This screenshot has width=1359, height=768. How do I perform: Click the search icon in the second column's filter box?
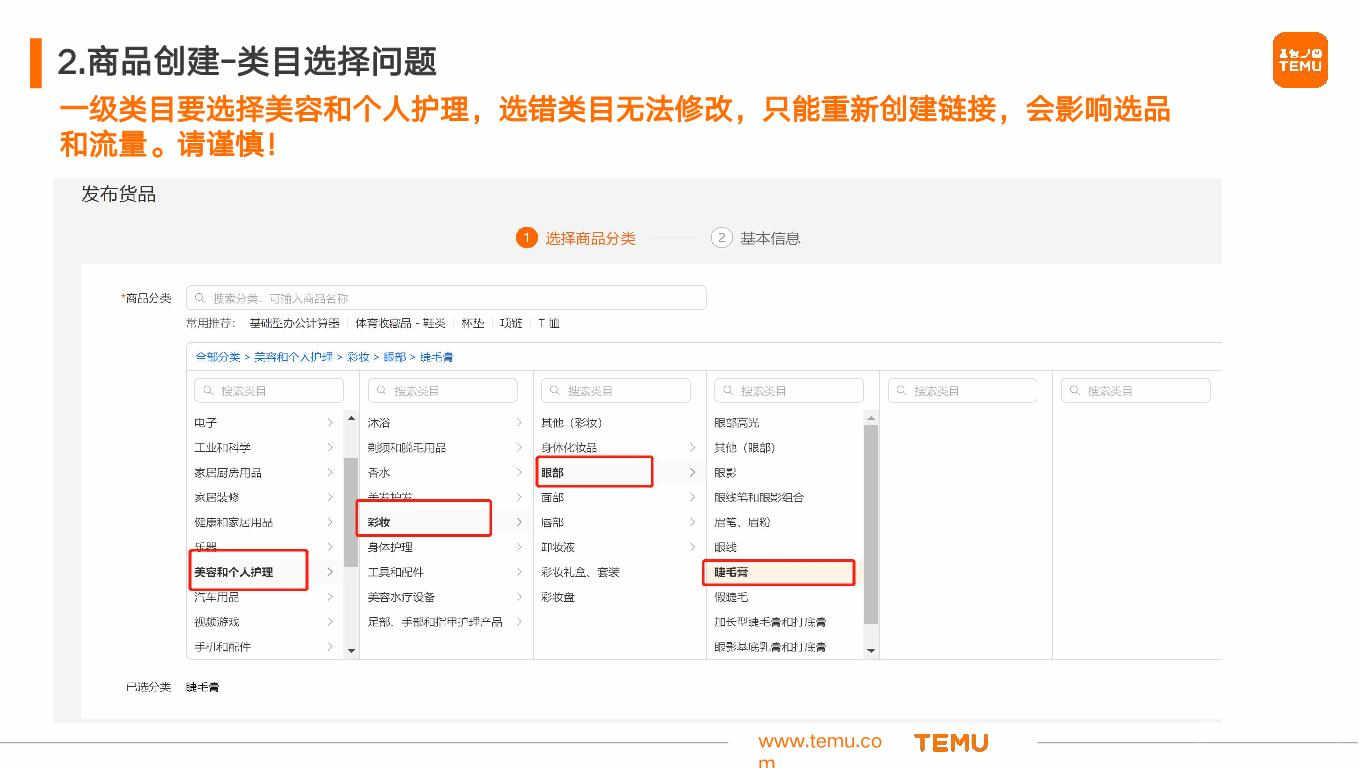[x=381, y=391]
